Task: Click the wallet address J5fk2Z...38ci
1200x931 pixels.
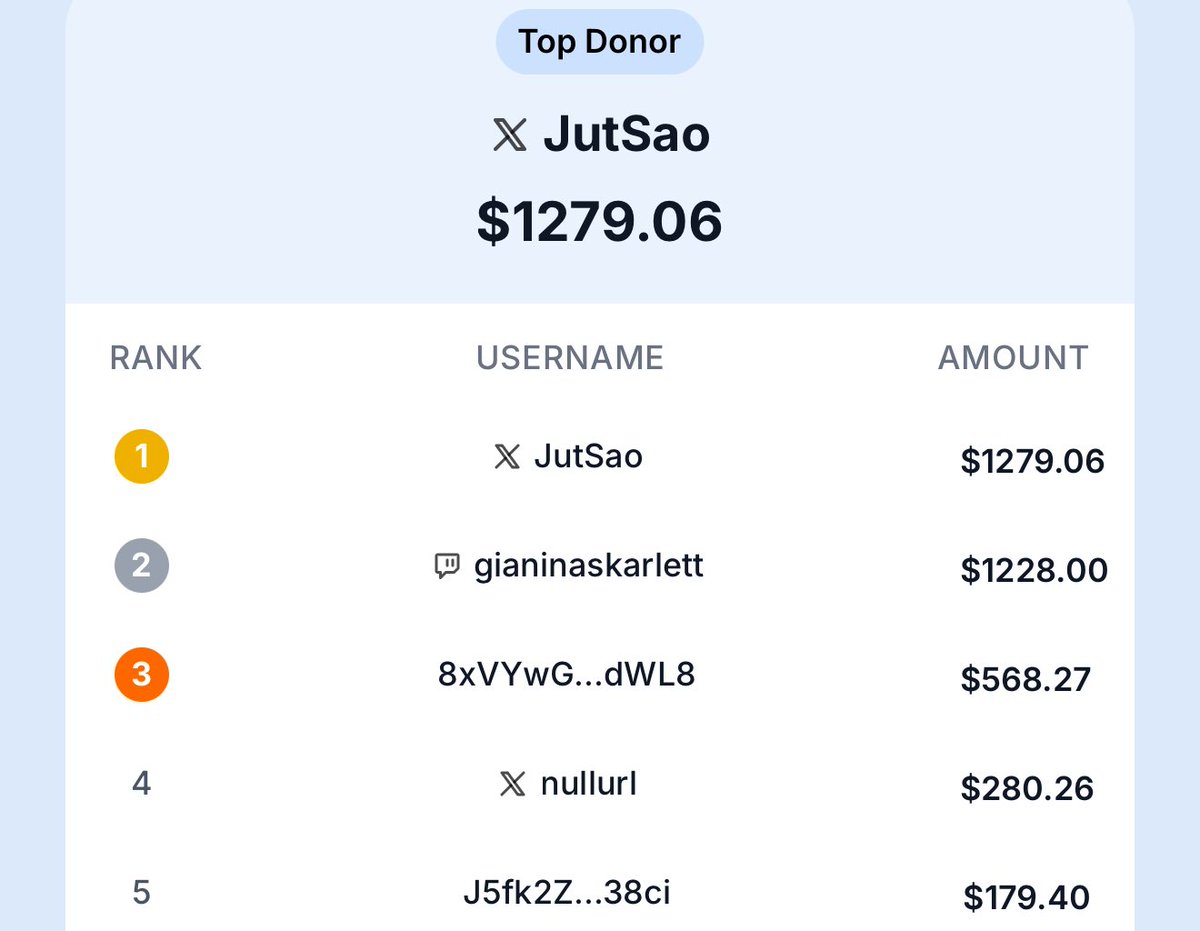Action: pos(567,892)
